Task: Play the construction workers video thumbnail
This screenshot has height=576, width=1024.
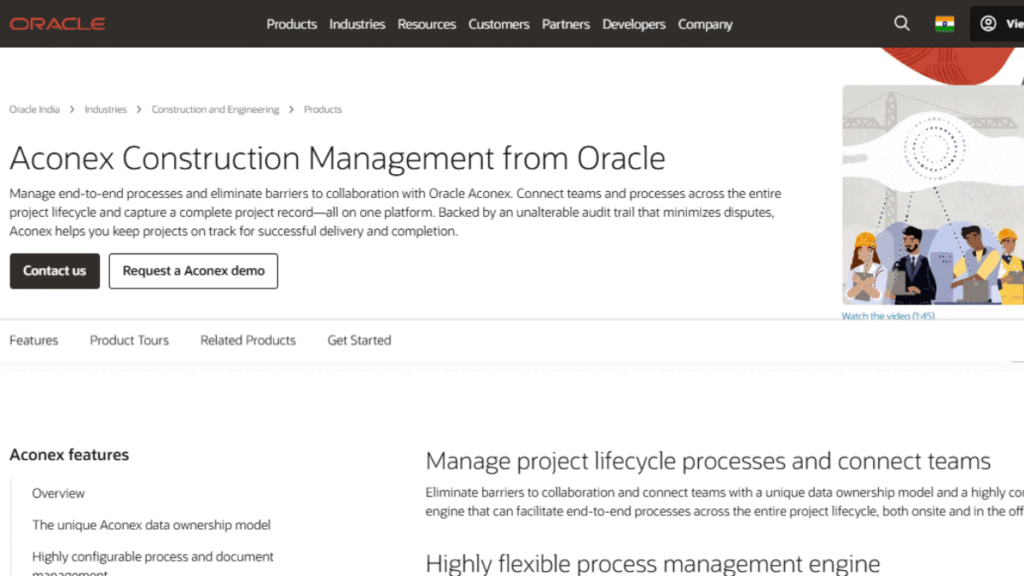Action: click(x=932, y=195)
